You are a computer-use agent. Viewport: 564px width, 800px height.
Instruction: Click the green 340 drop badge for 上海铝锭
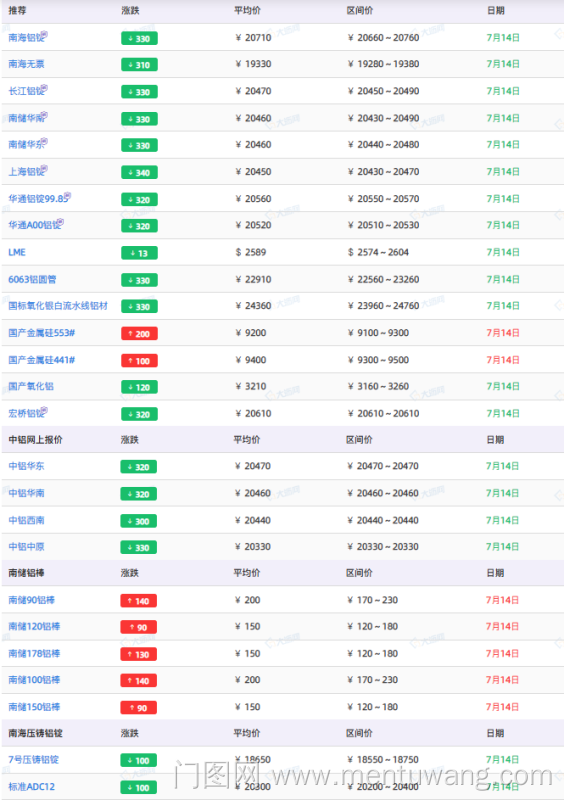[x=139, y=172]
